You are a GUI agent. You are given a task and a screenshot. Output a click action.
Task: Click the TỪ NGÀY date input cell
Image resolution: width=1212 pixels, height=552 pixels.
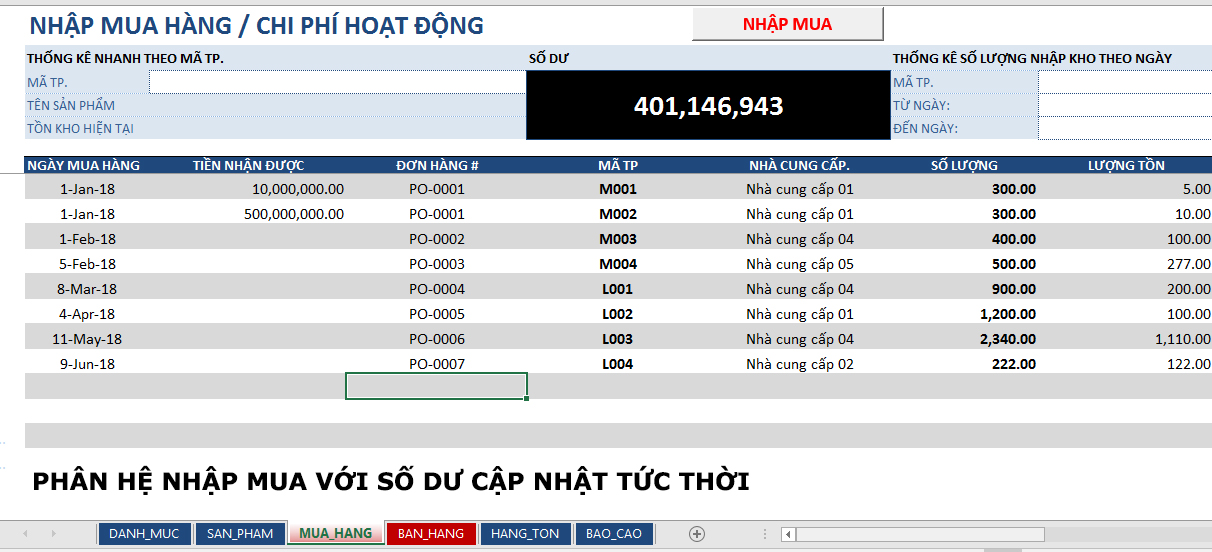1124,105
